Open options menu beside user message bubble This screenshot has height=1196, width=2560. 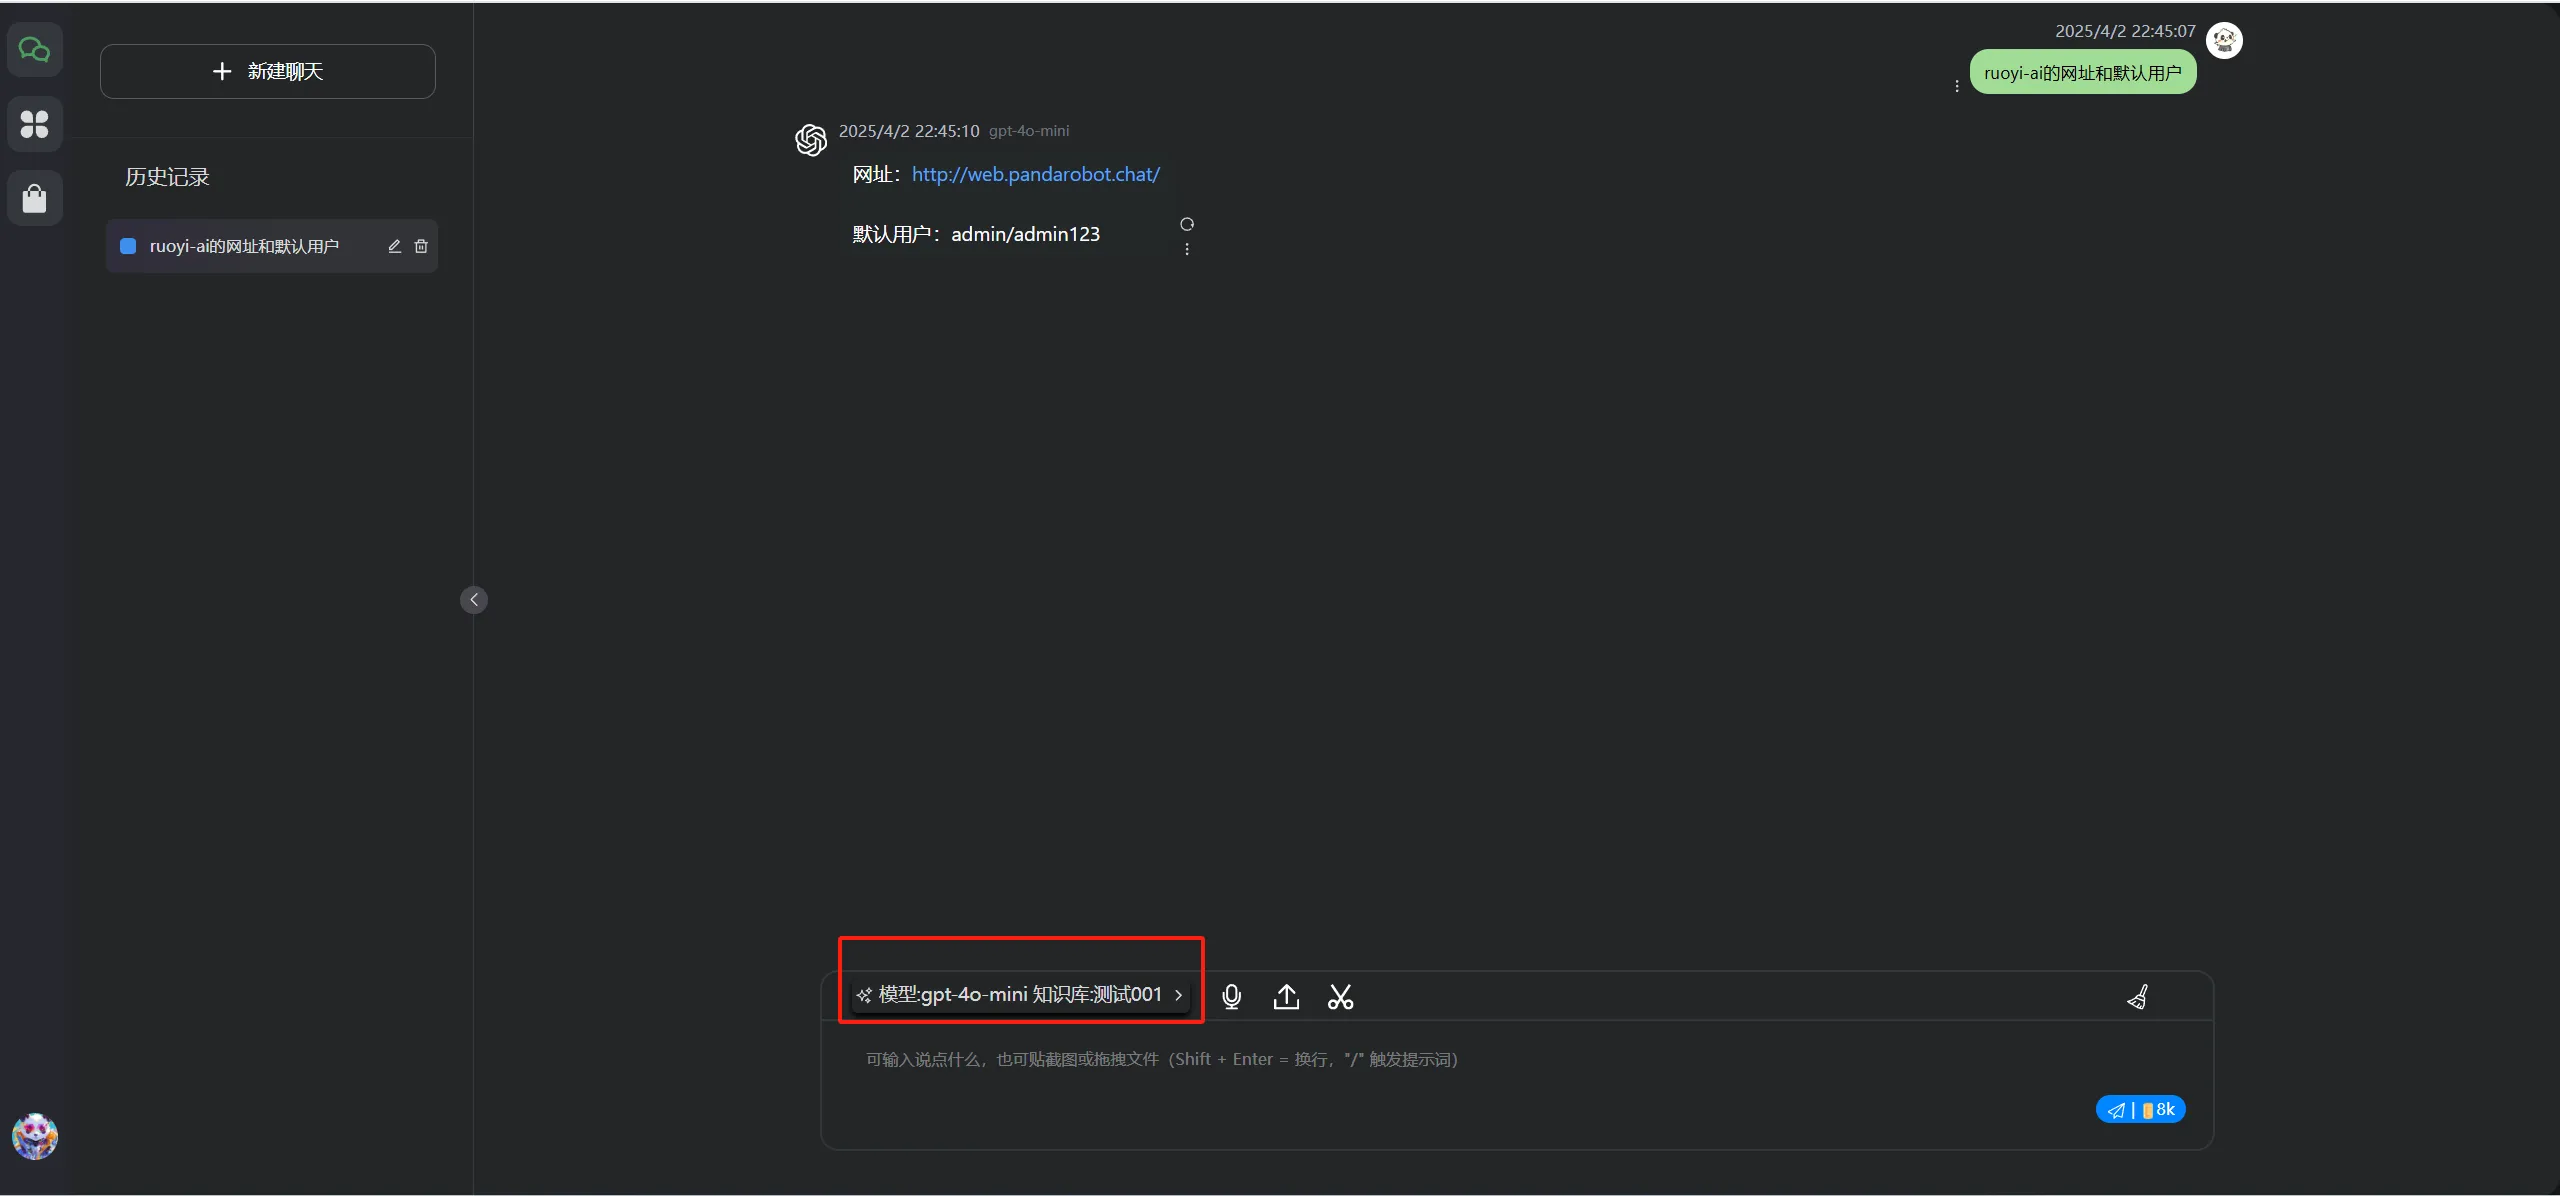pyautogui.click(x=1957, y=86)
